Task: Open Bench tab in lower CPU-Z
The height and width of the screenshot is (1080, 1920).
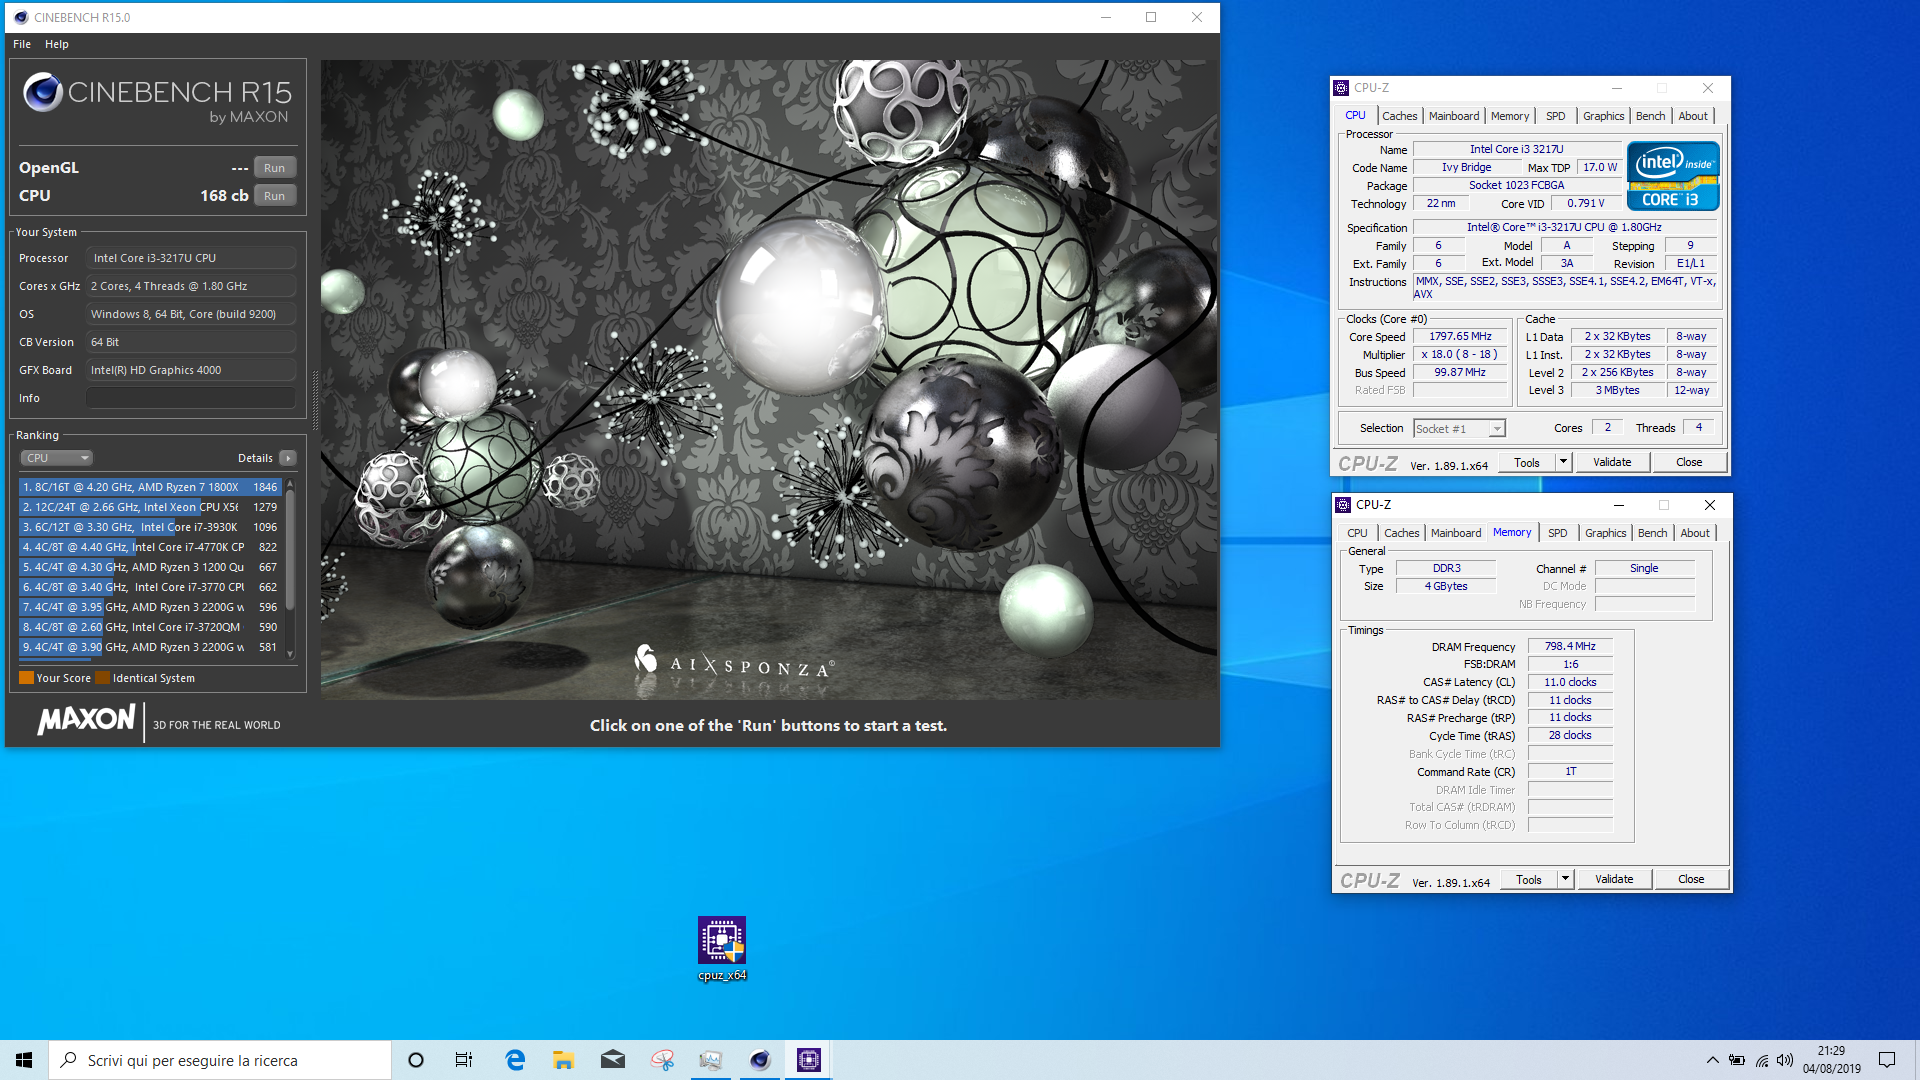Action: click(1652, 533)
